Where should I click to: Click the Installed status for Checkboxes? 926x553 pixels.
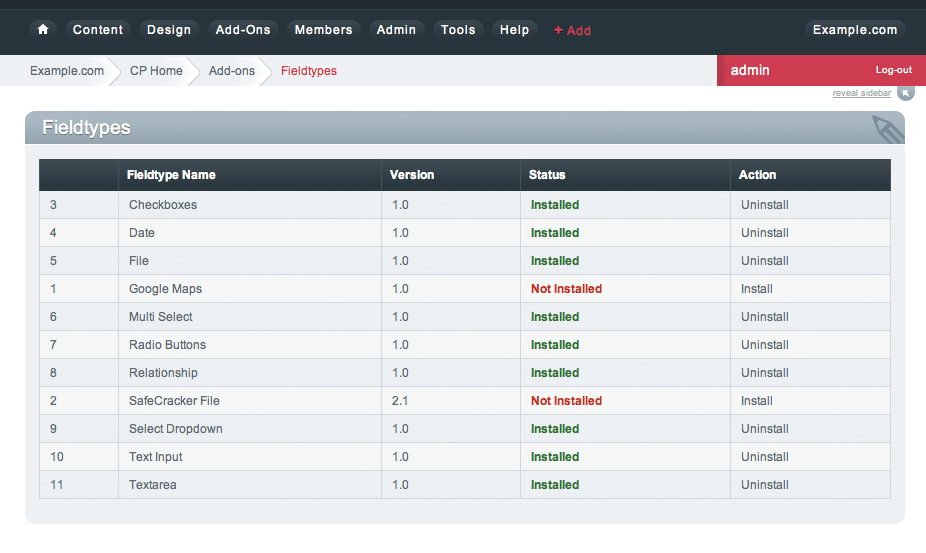(x=555, y=205)
